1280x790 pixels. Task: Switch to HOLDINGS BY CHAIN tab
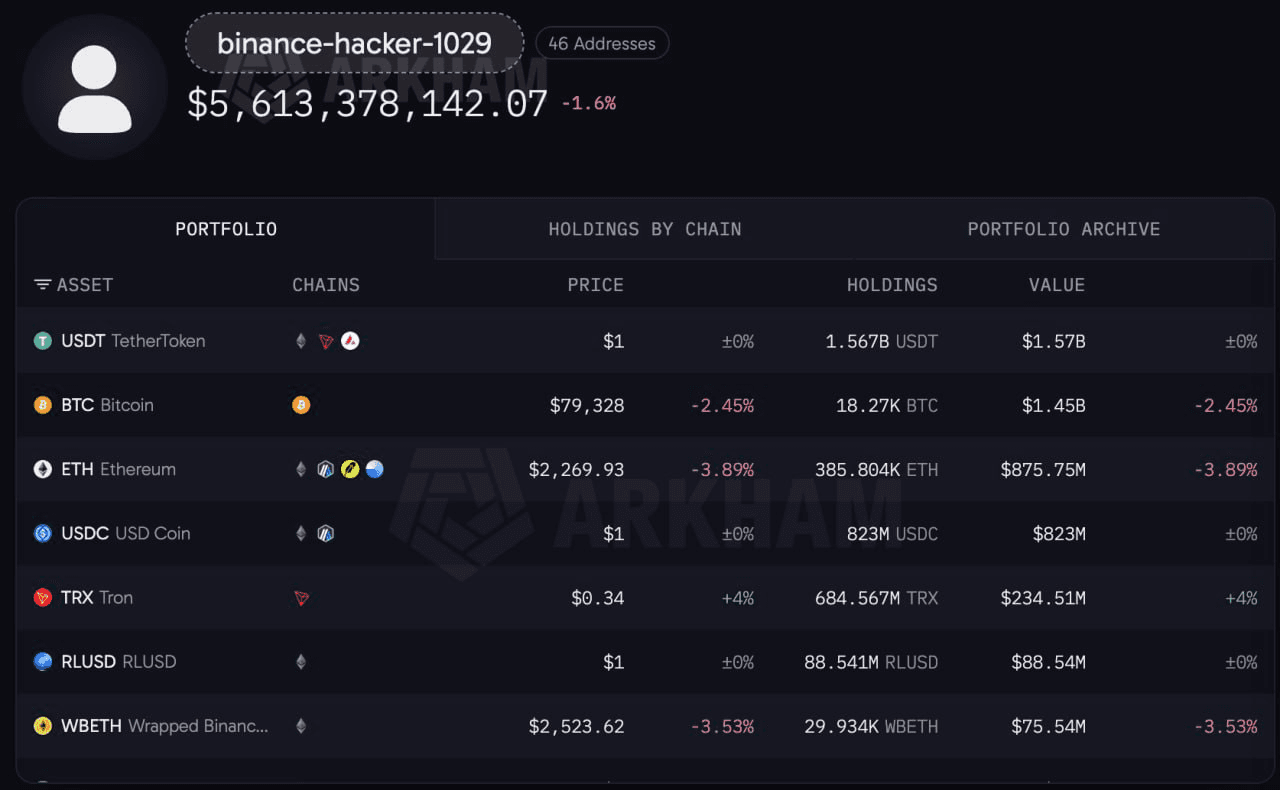pos(645,229)
